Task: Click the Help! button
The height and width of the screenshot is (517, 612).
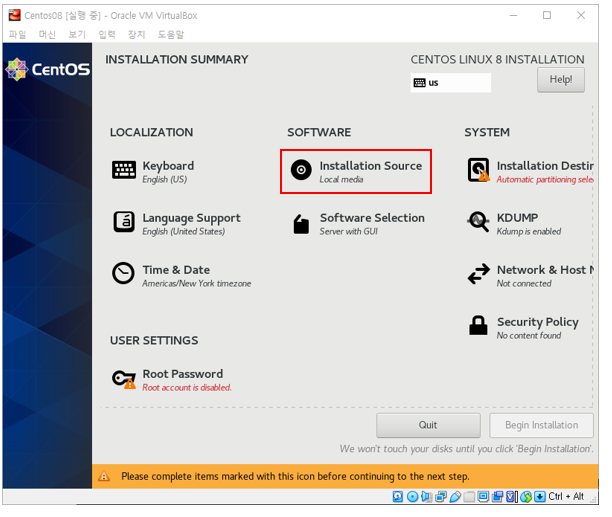Action: [x=560, y=80]
